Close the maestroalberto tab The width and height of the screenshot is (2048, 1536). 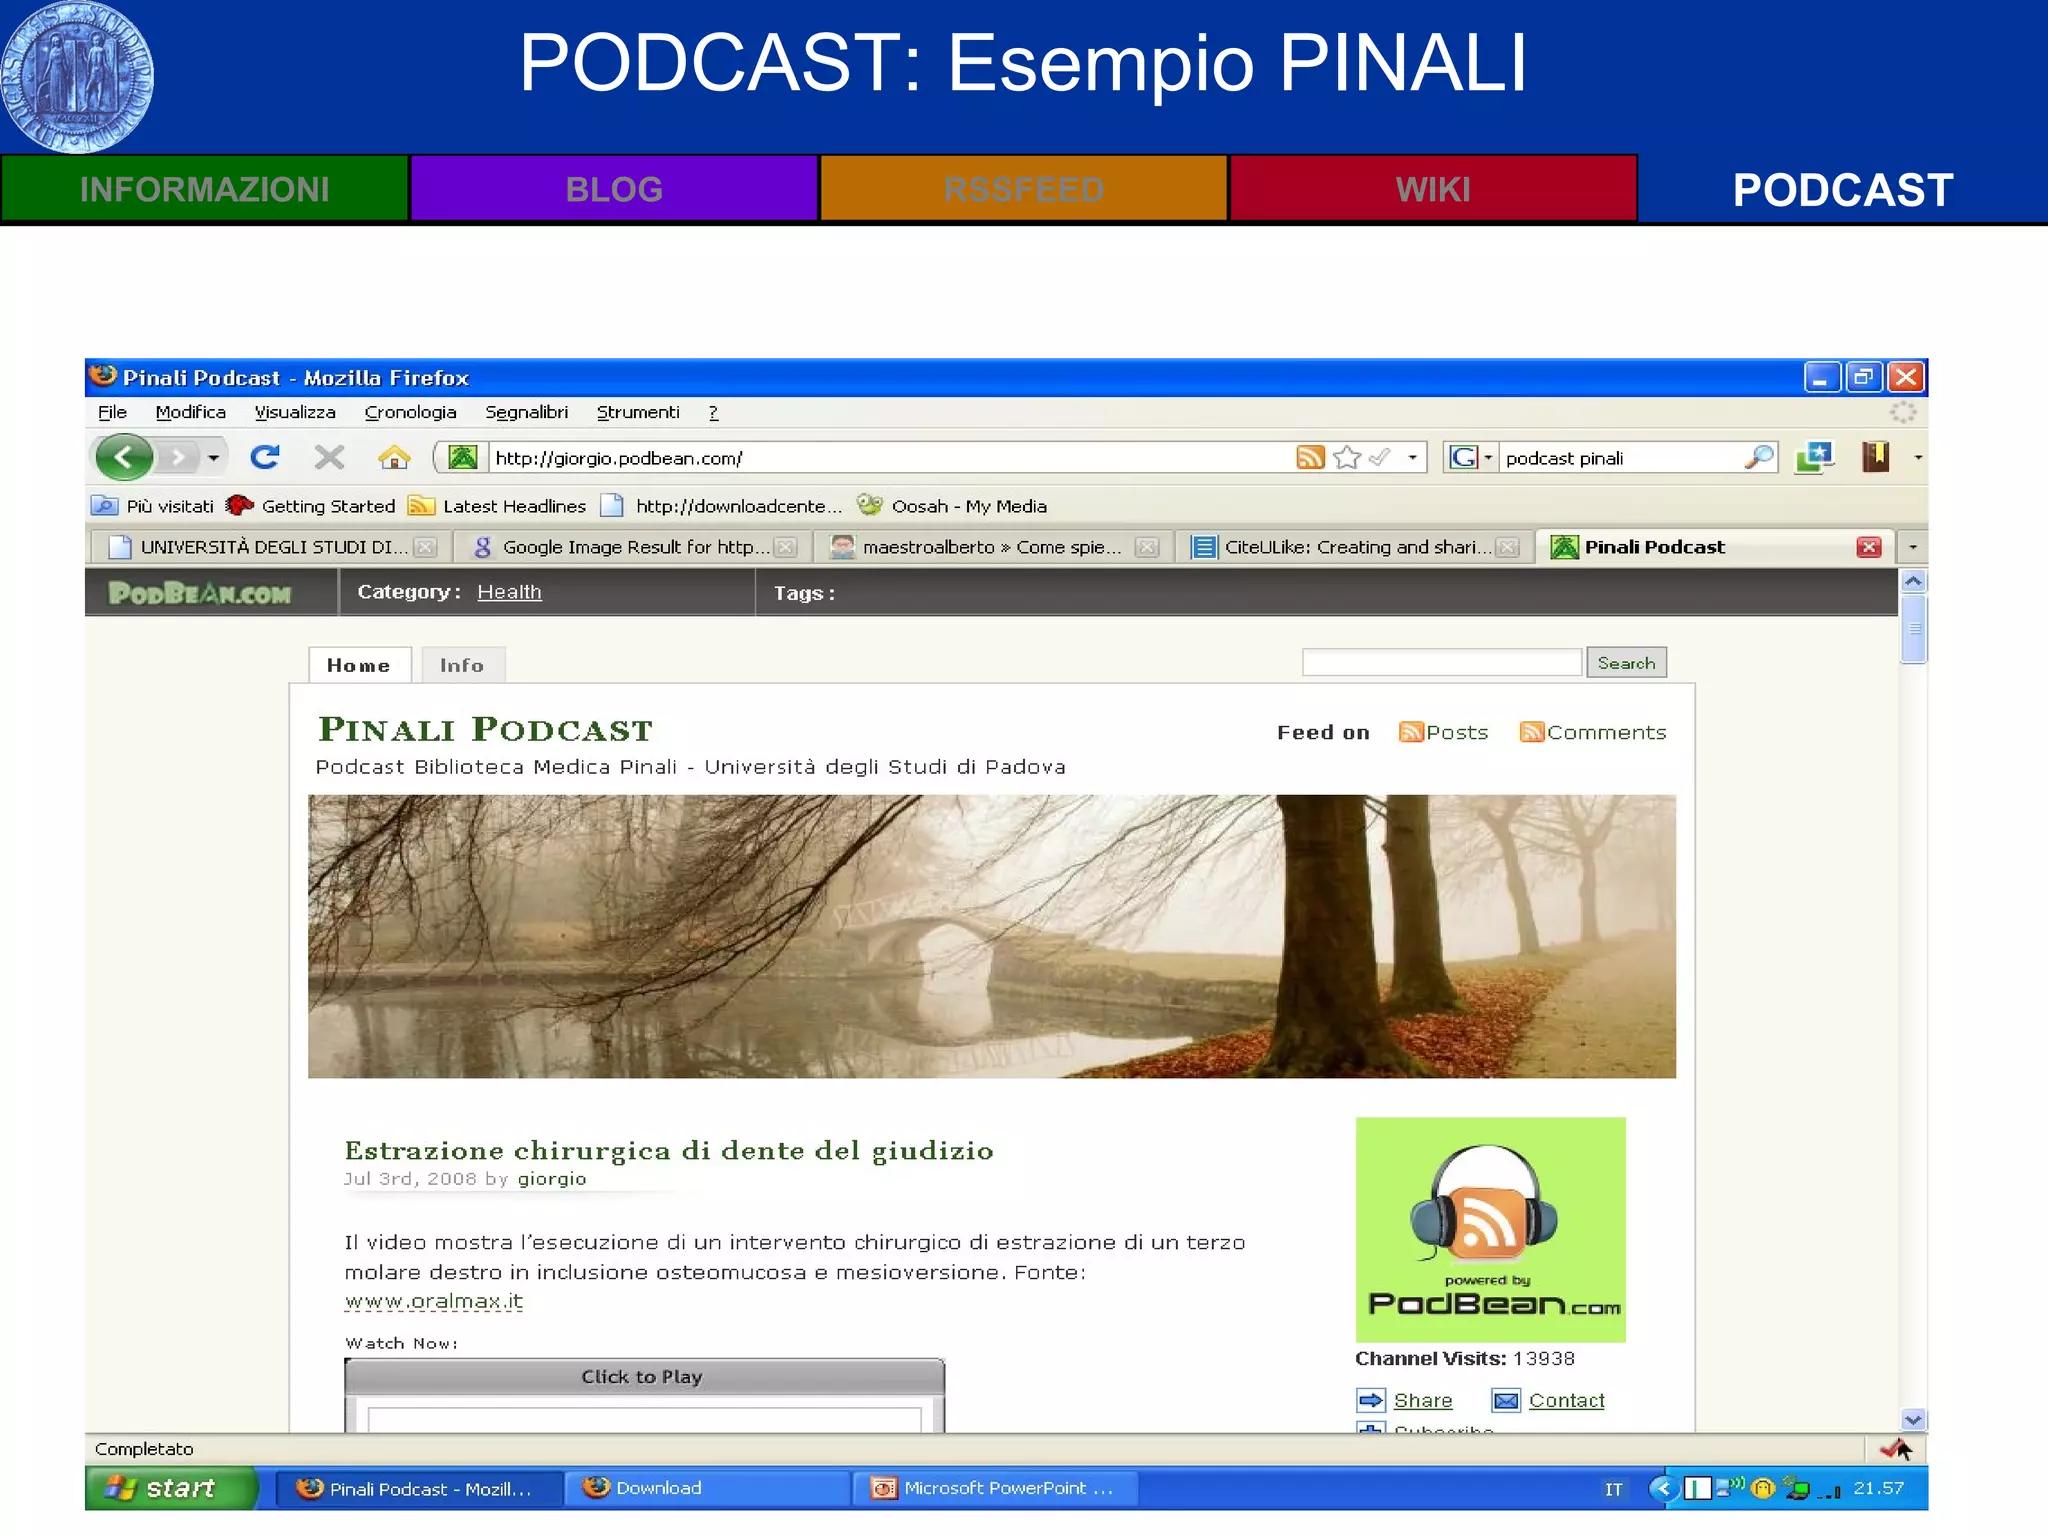pyautogui.click(x=1147, y=547)
